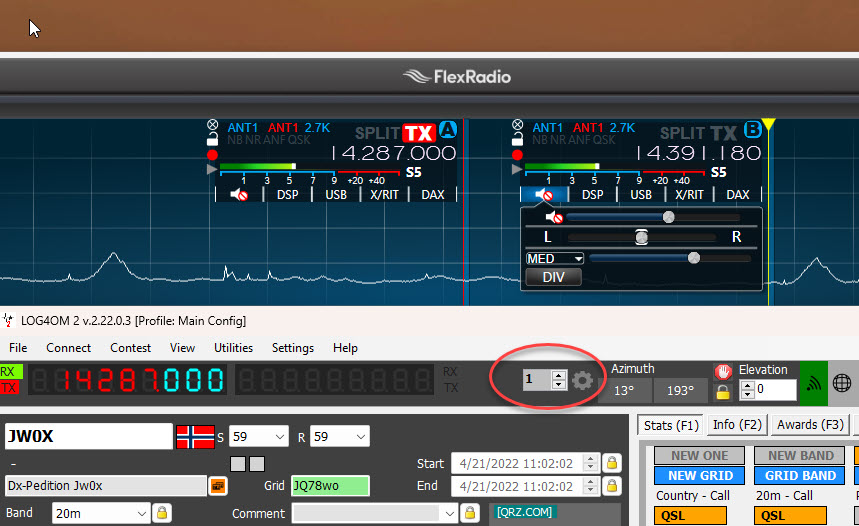Click slice B frequency 14.391.180
Image resolution: width=859 pixels, height=526 pixels.
point(698,153)
